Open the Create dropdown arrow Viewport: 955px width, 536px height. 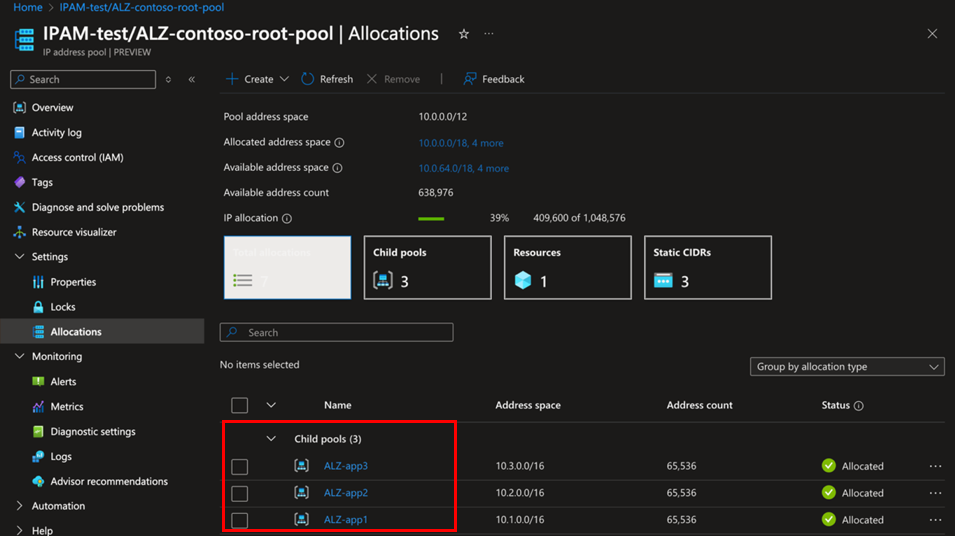tap(284, 79)
